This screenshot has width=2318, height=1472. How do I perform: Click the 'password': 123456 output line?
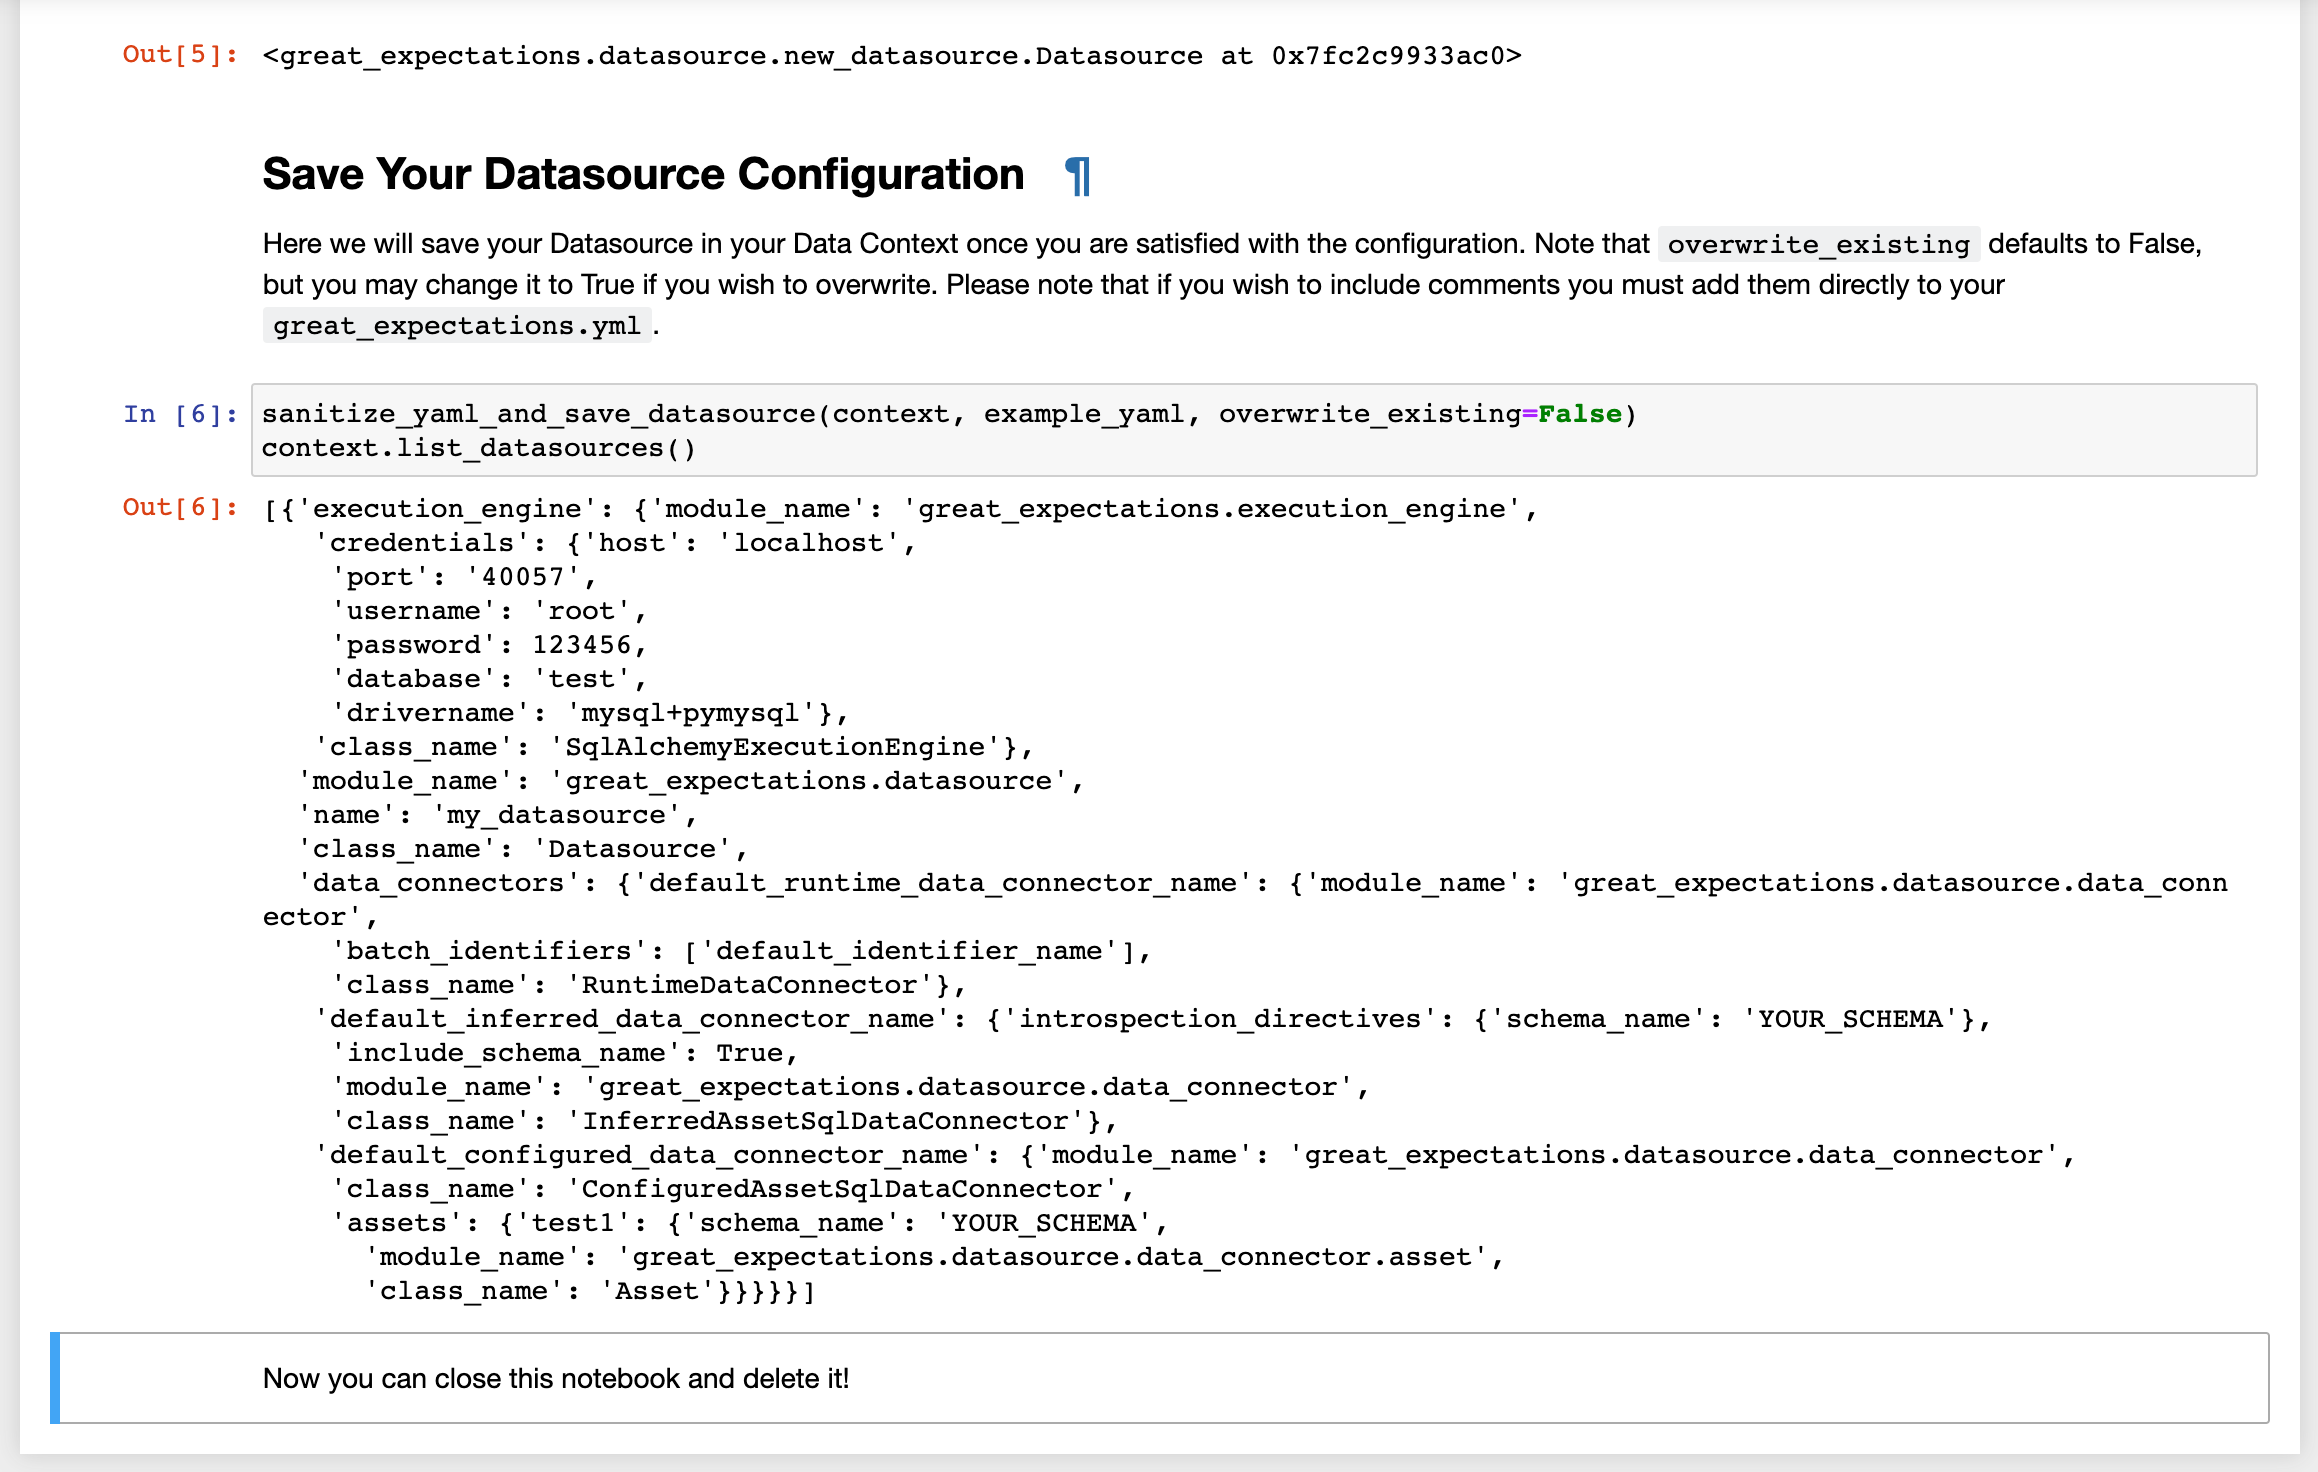489,645
